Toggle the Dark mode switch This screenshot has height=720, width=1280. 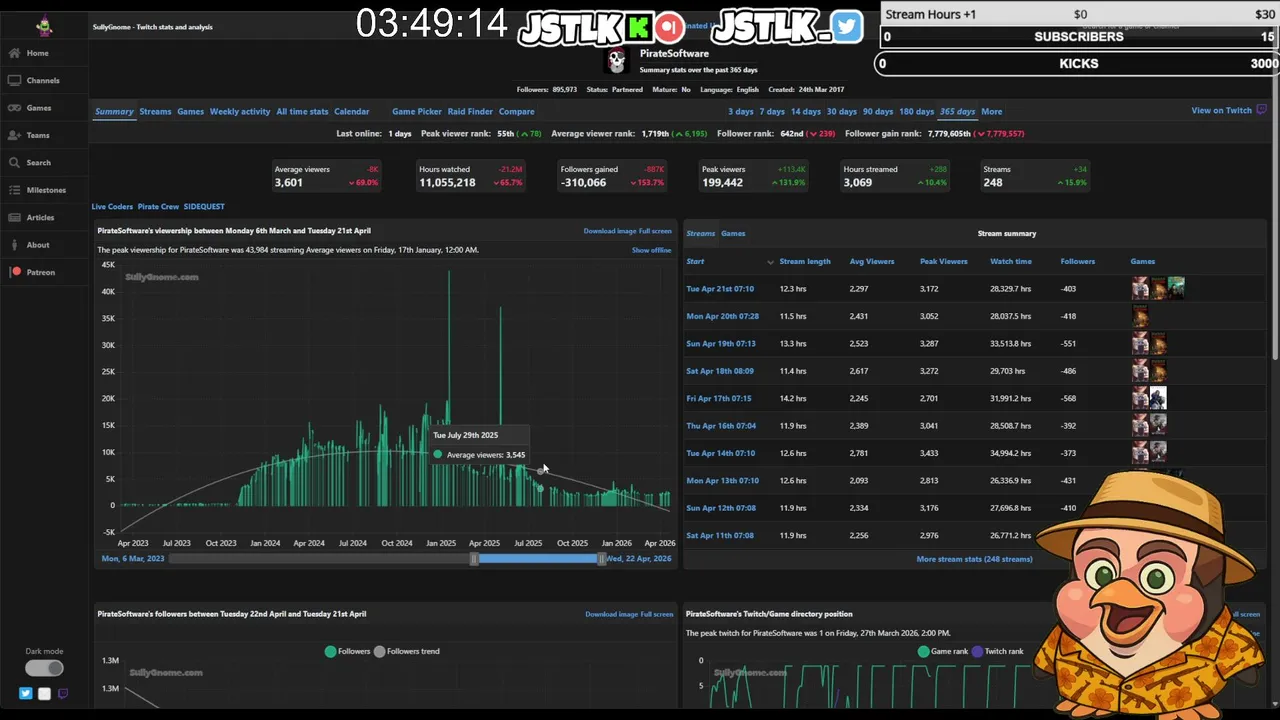coord(44,668)
